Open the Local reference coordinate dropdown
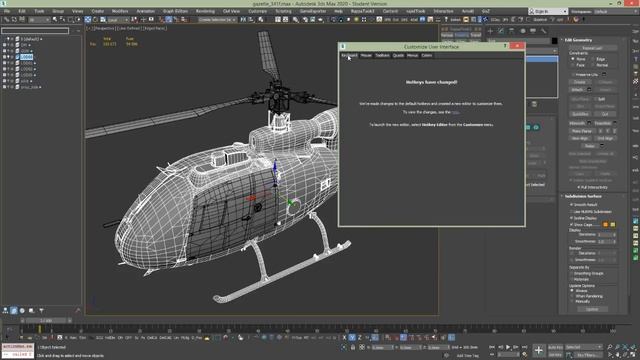The height and width of the screenshot is (360, 640). (118, 20)
